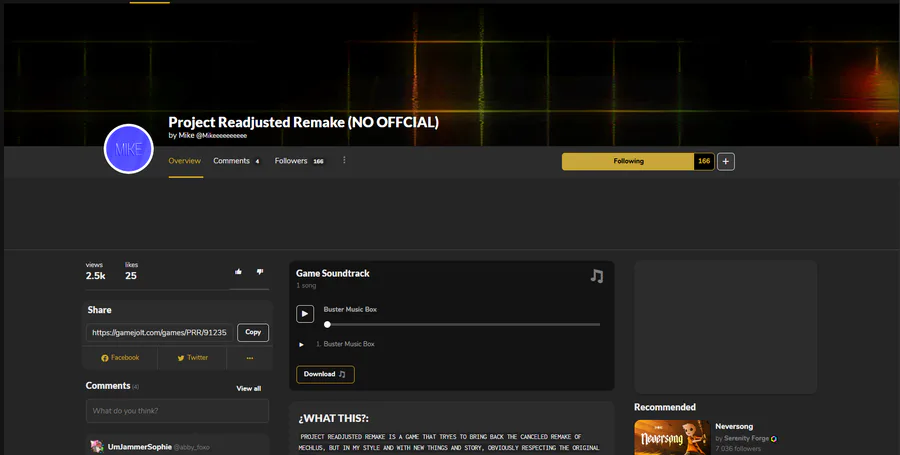
Task: Click the '25' likes count
Action: [131, 276]
